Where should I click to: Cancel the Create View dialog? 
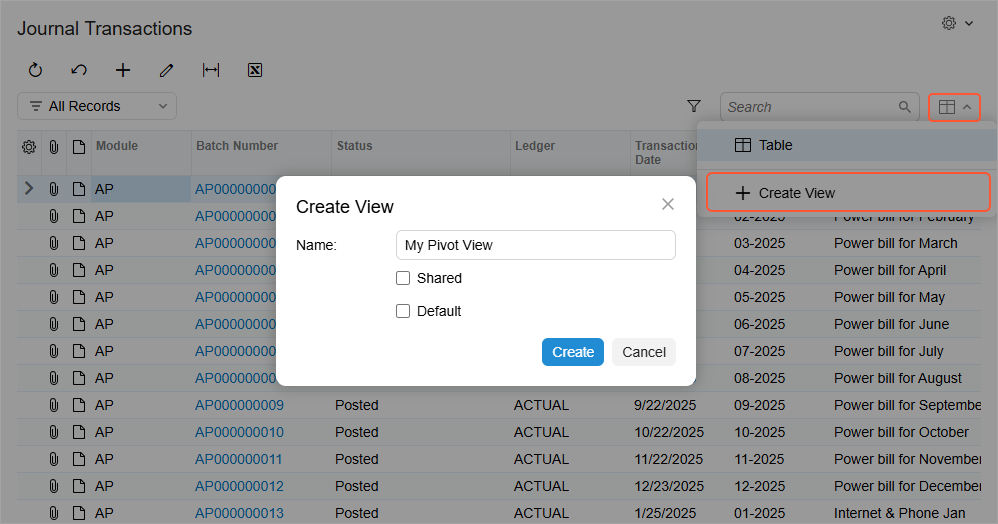coord(644,352)
